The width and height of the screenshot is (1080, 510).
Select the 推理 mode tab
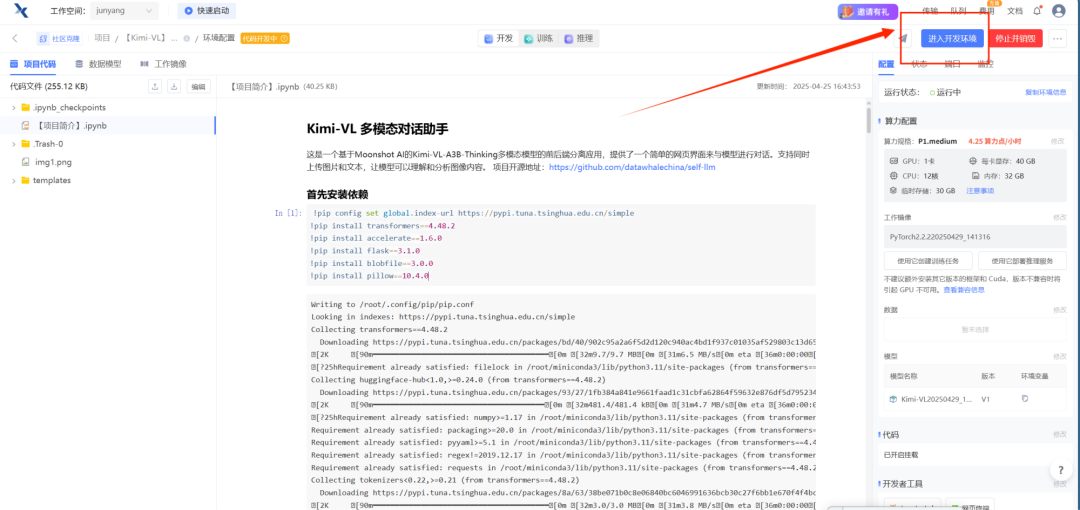tap(579, 39)
